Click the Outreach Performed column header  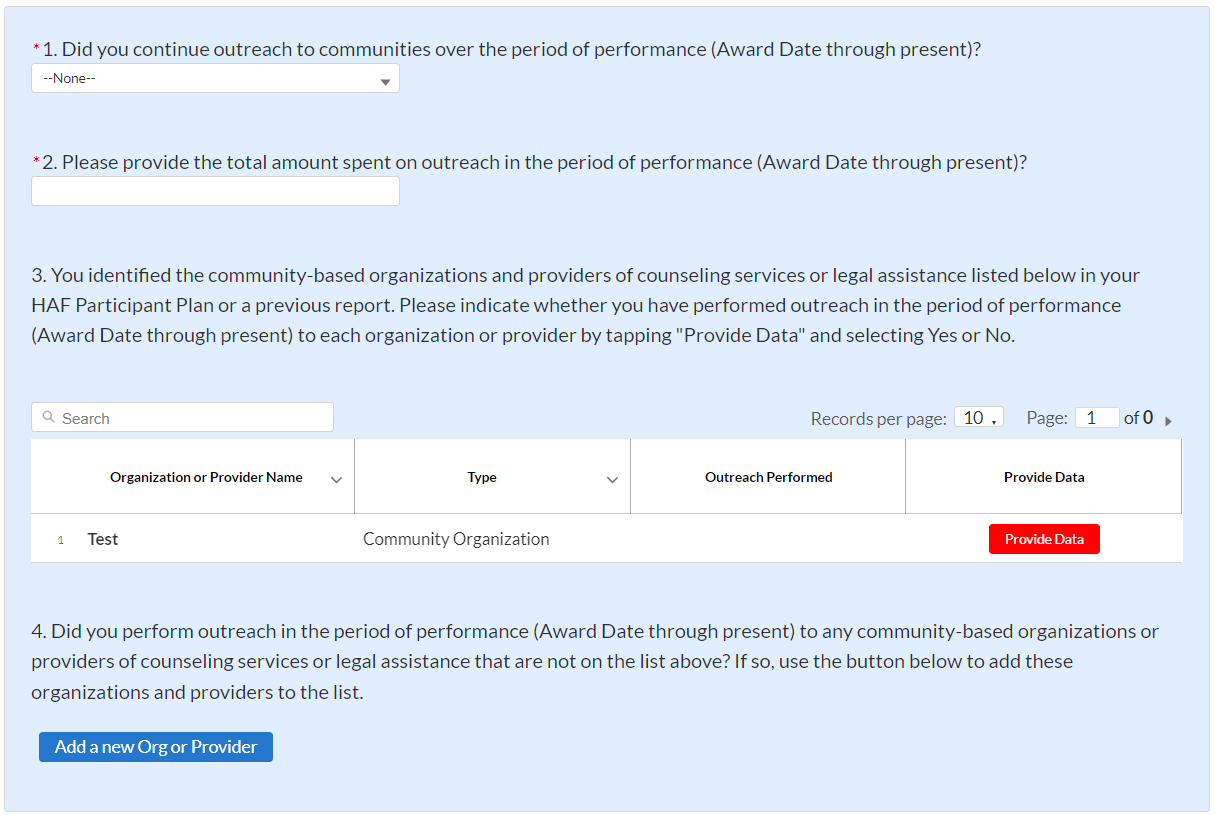768,478
